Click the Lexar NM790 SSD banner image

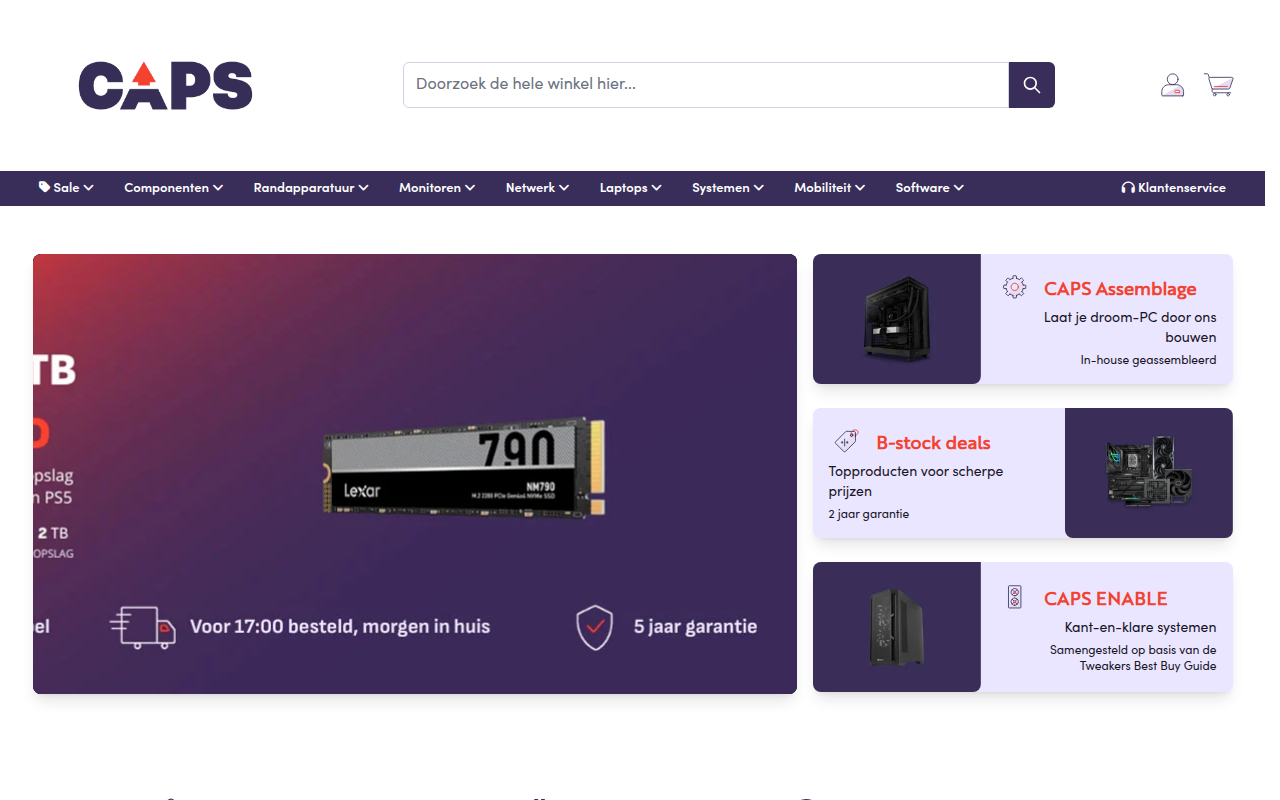464,466
